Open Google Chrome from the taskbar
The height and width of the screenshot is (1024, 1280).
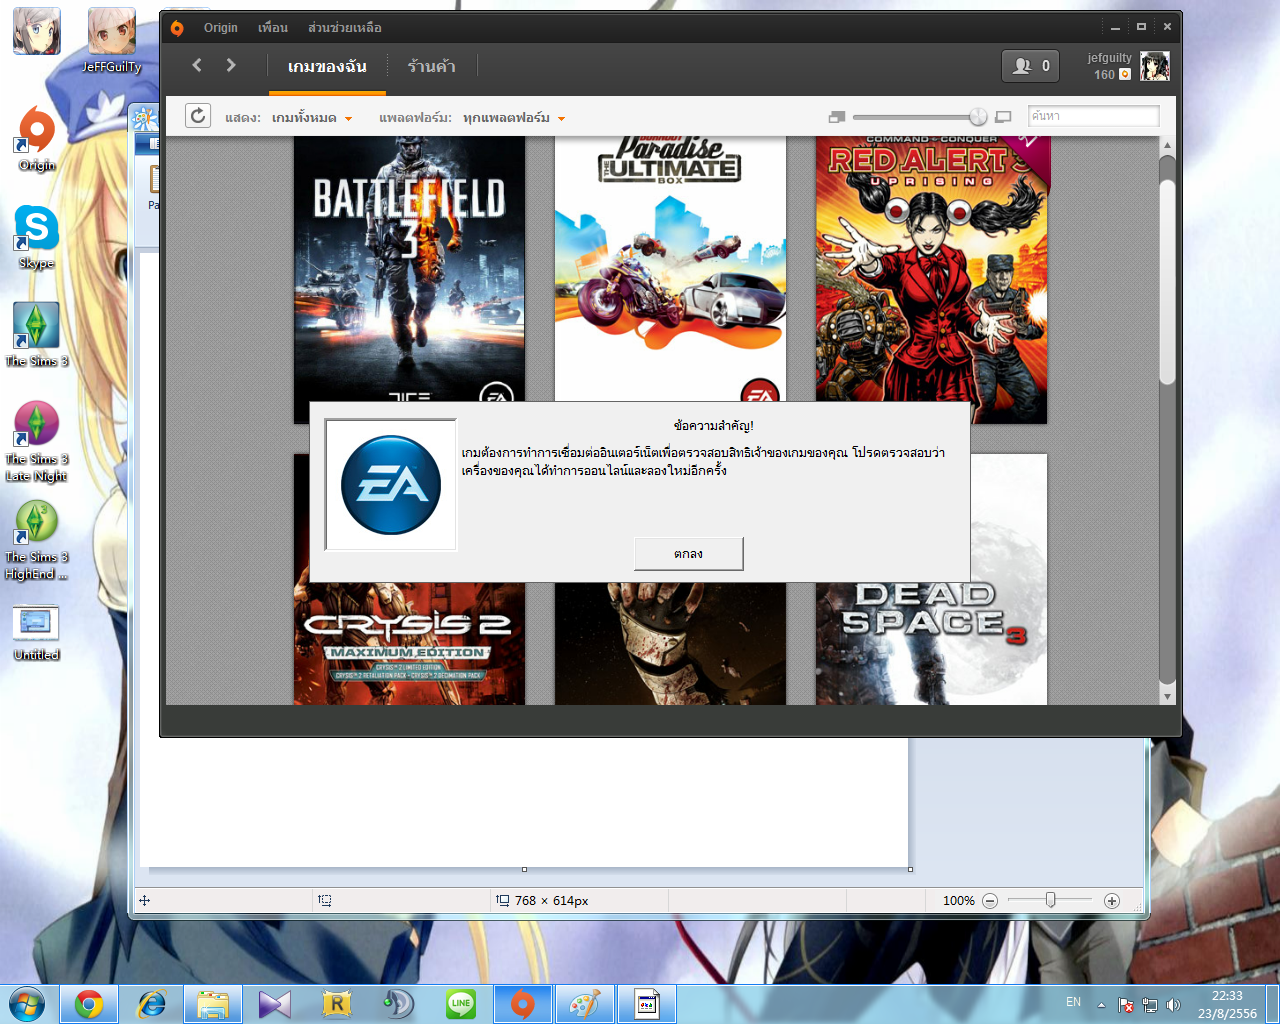tap(89, 1004)
